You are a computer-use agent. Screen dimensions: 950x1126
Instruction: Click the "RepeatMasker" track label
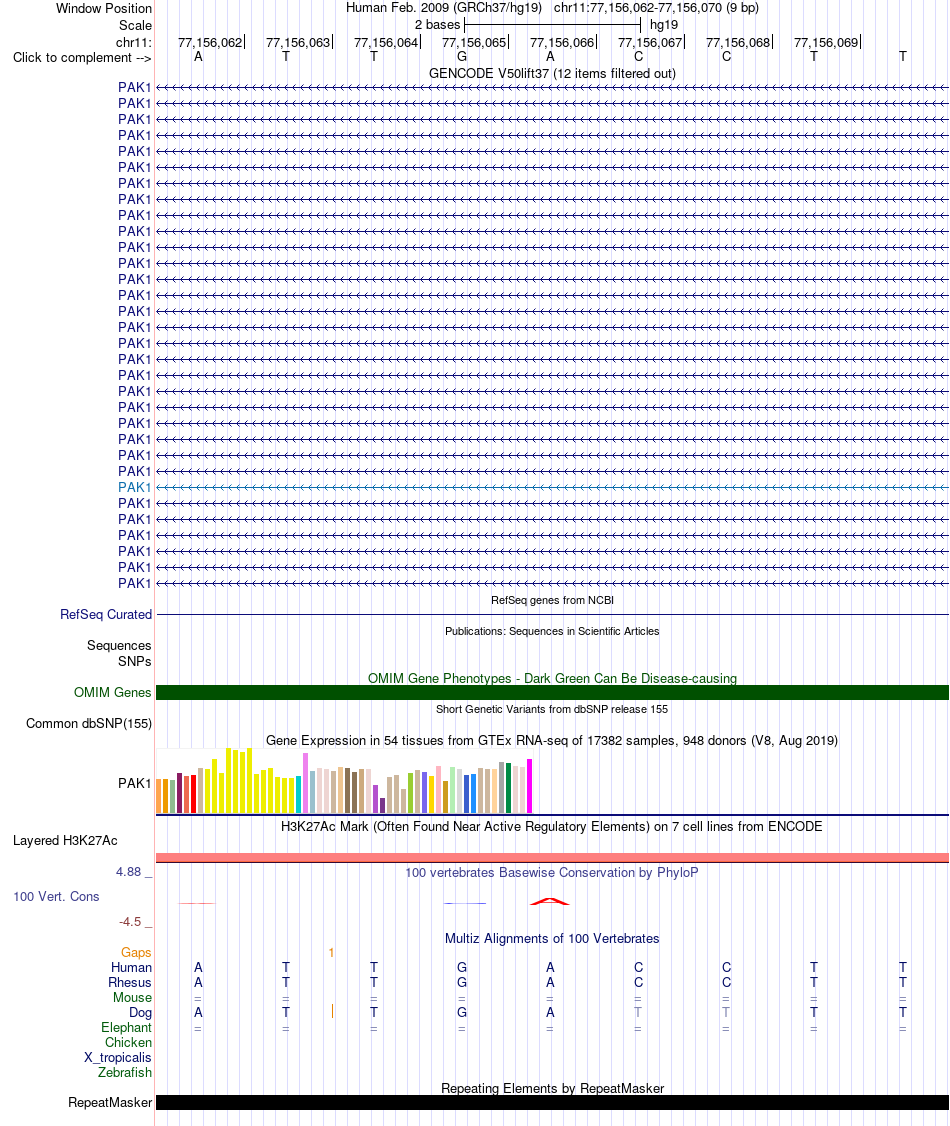click(x=110, y=1103)
